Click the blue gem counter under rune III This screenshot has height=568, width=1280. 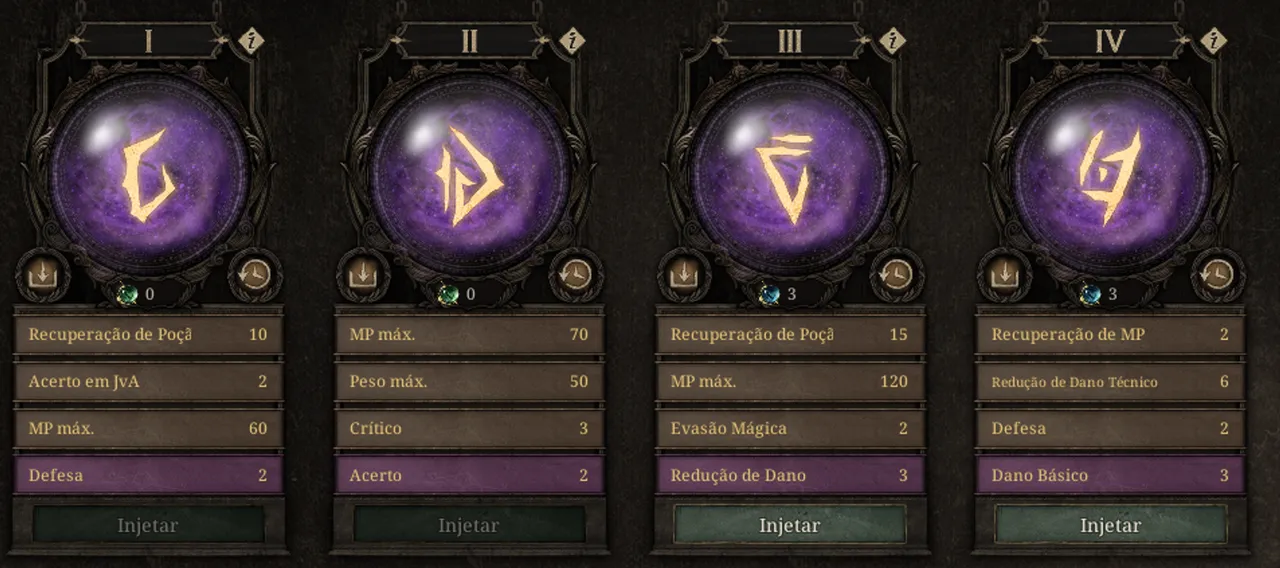[x=778, y=294]
